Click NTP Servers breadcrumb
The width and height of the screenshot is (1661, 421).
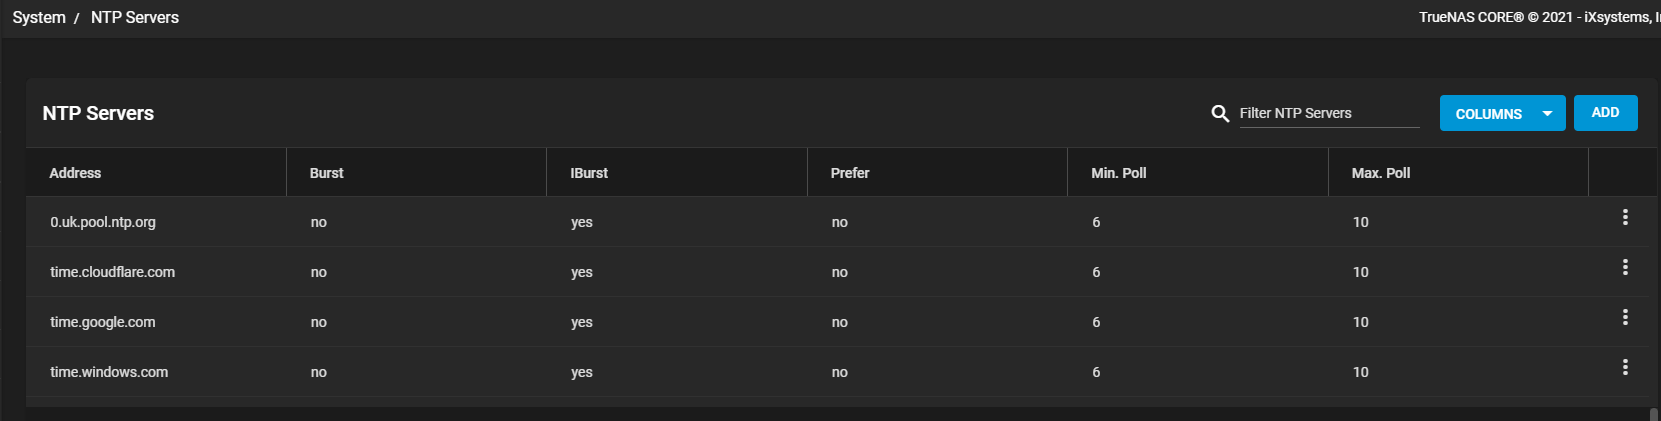coord(135,17)
